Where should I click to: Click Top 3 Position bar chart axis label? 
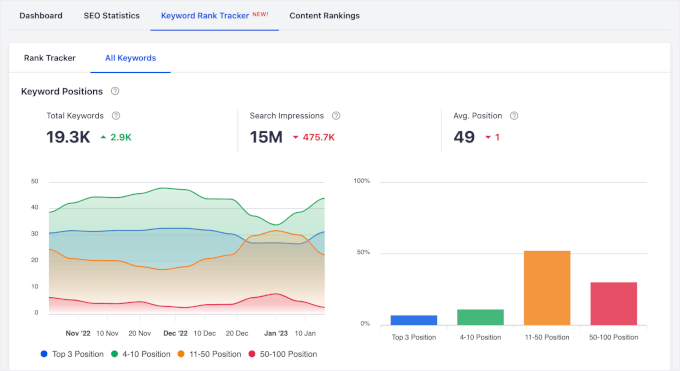414,337
